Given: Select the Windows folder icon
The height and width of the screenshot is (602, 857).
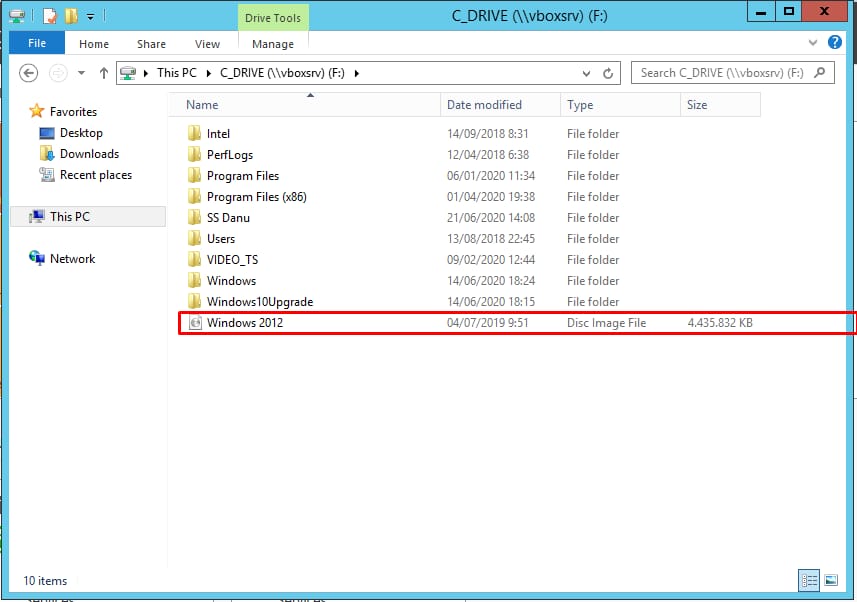Looking at the screenshot, I should pyautogui.click(x=194, y=280).
